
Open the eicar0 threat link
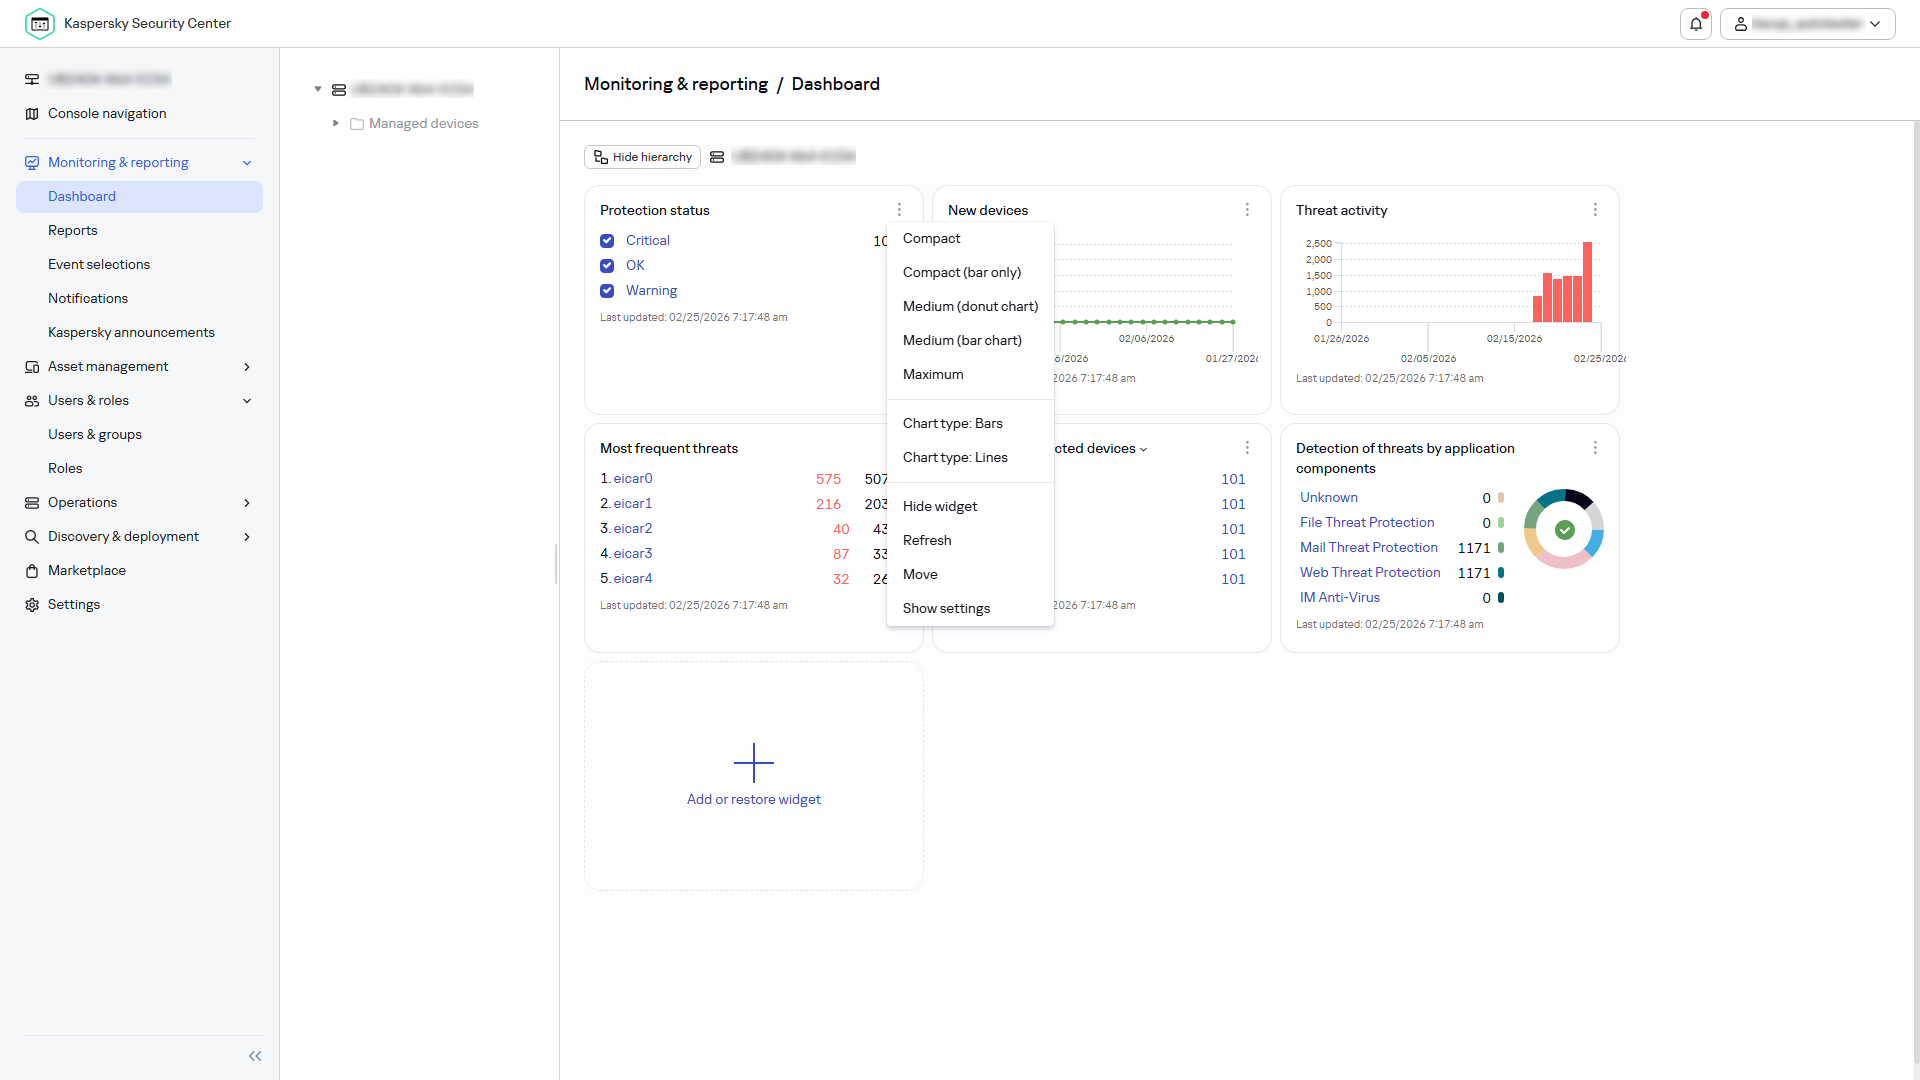(633, 479)
